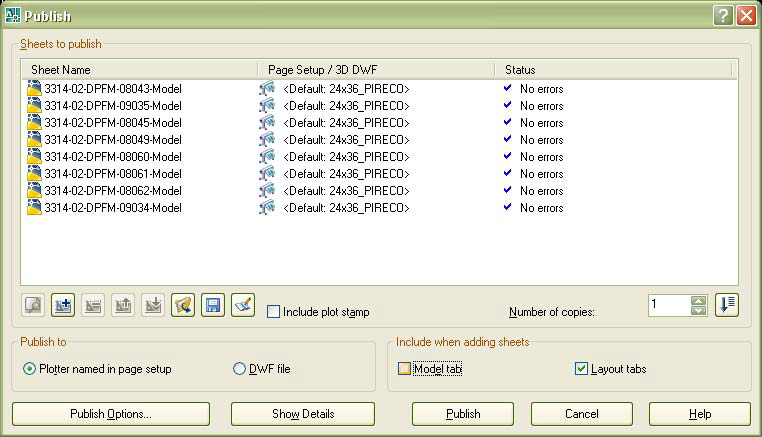The height and width of the screenshot is (437, 762).
Task: Open Plot Stamp Settings brush icon
Action: click(243, 305)
